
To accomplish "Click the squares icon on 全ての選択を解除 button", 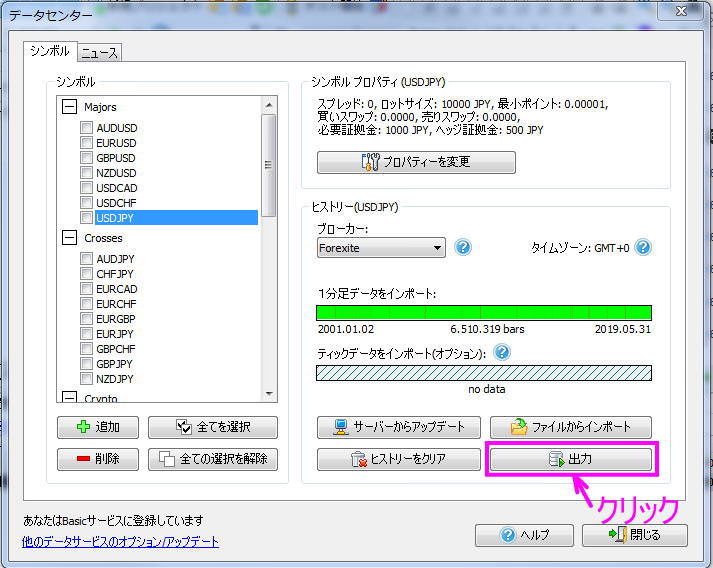I will tap(166, 459).
